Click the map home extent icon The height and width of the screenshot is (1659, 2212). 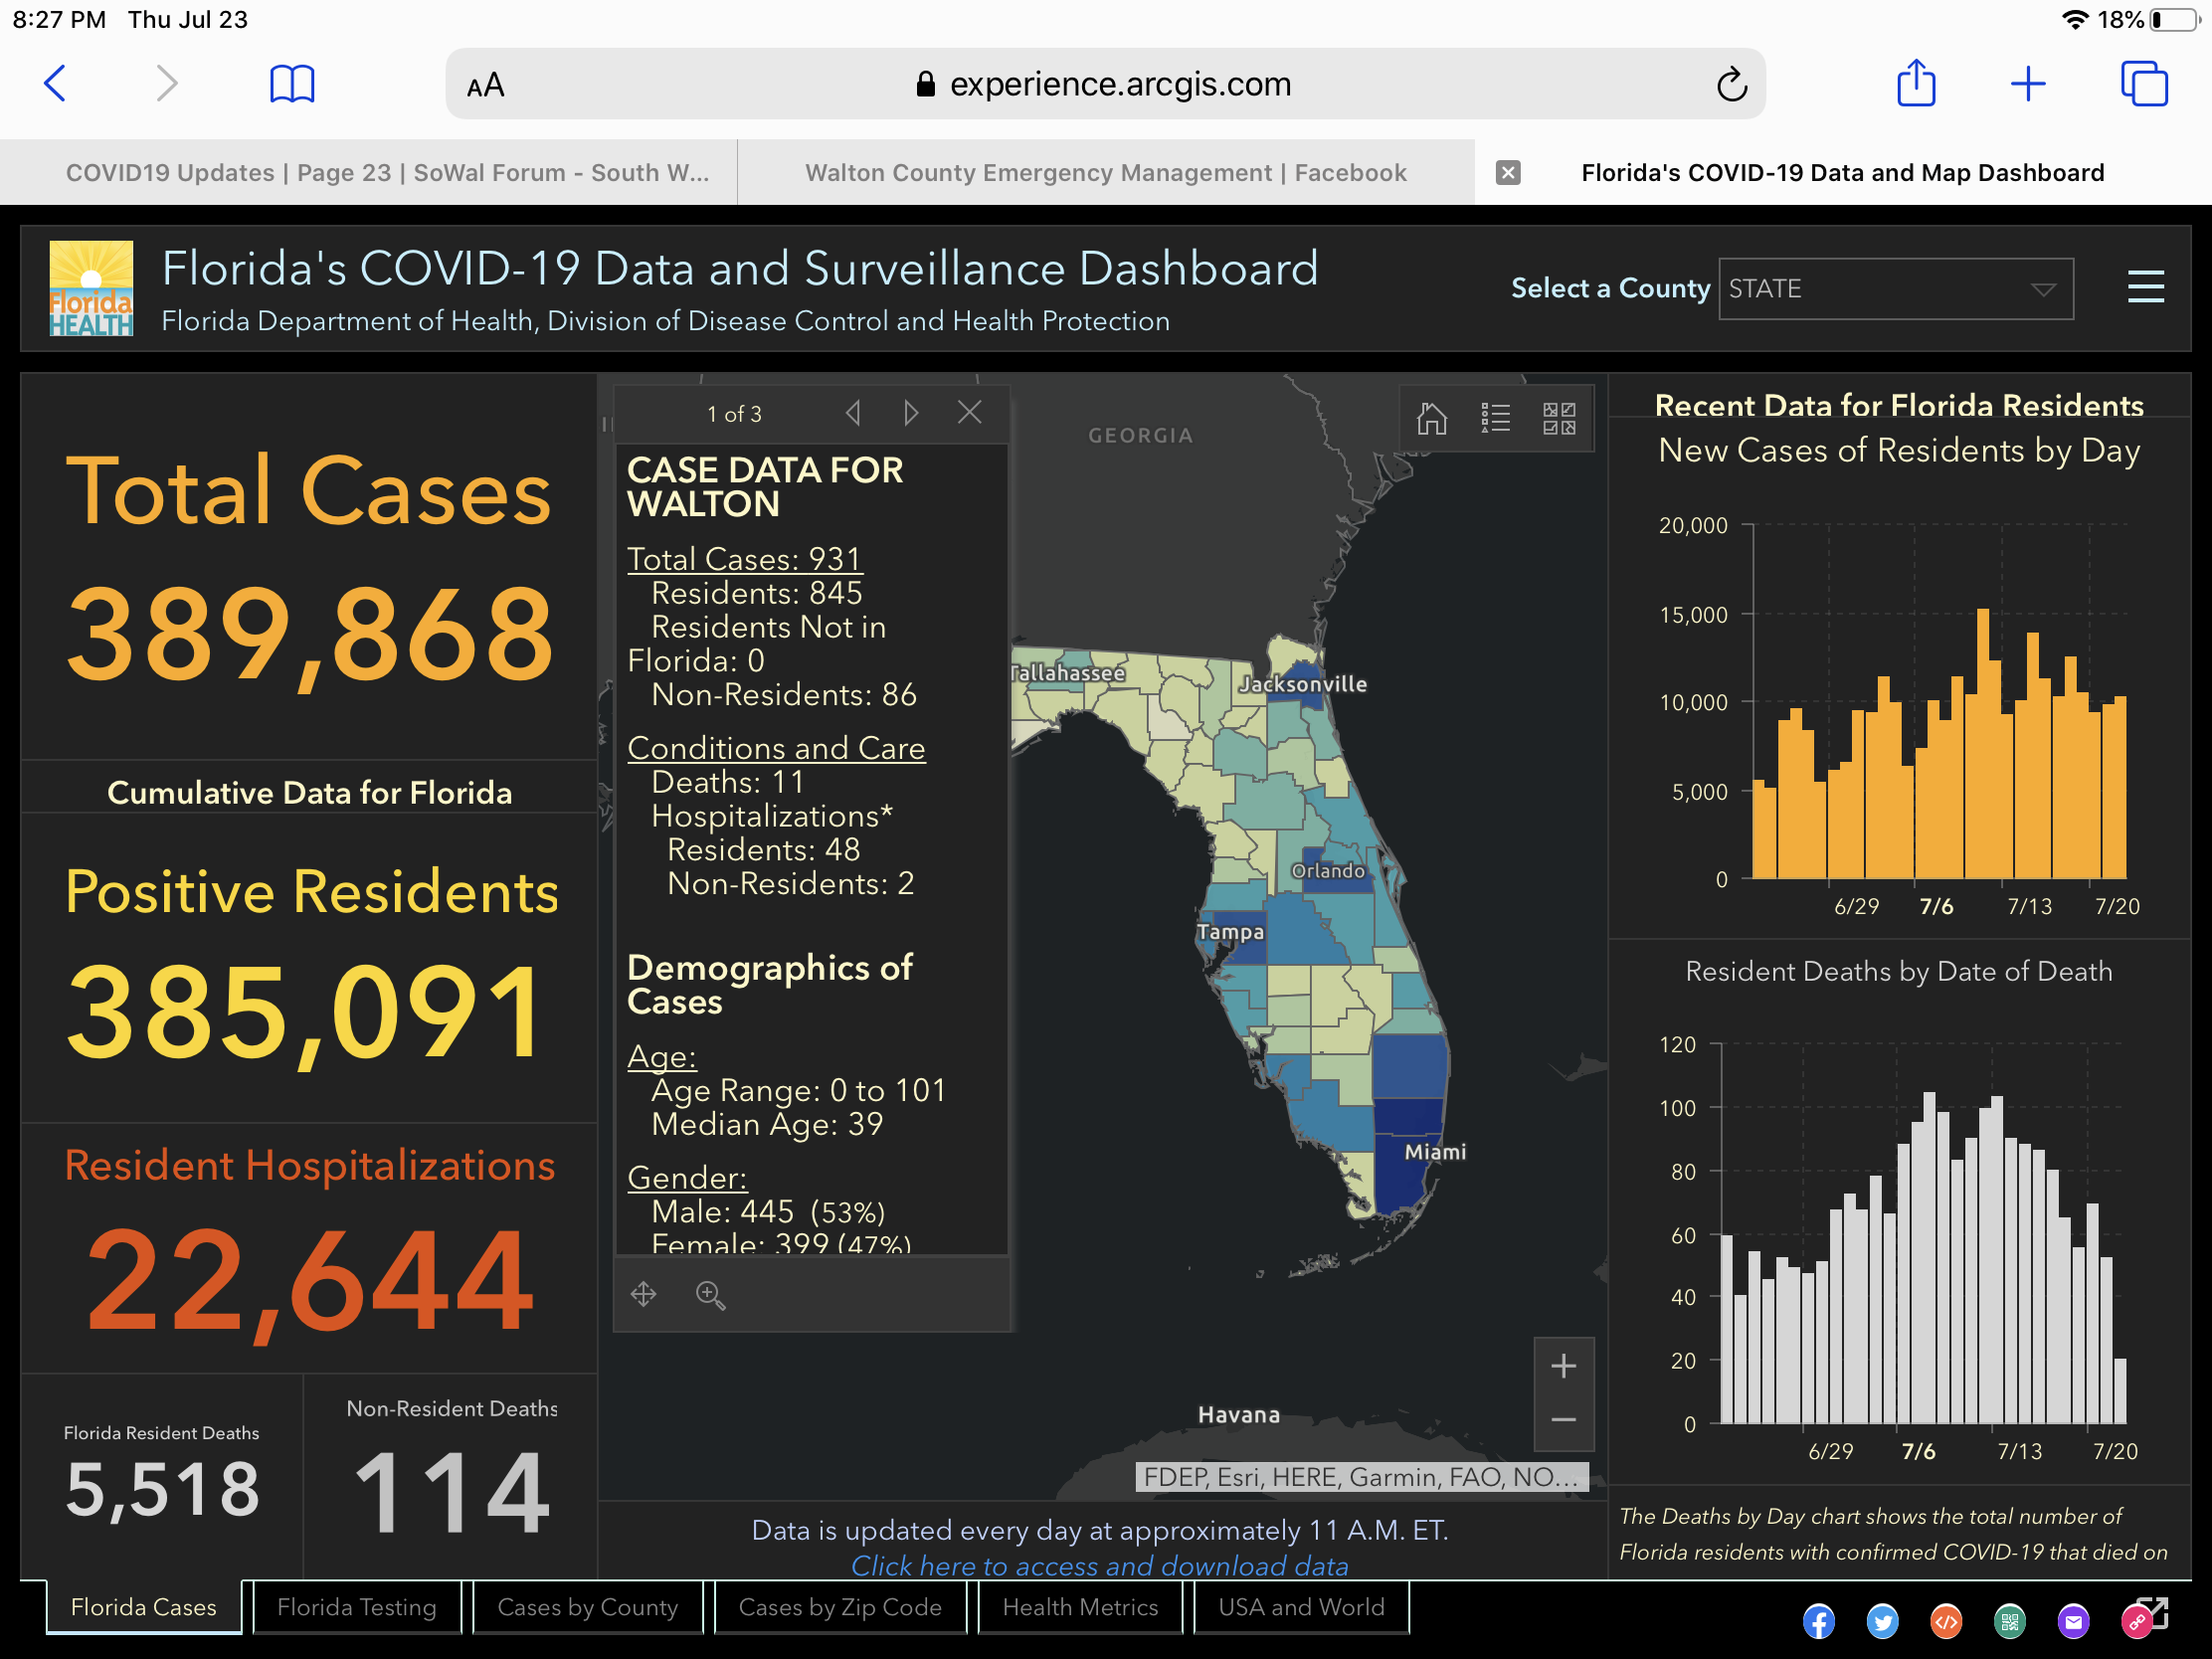coord(1431,417)
